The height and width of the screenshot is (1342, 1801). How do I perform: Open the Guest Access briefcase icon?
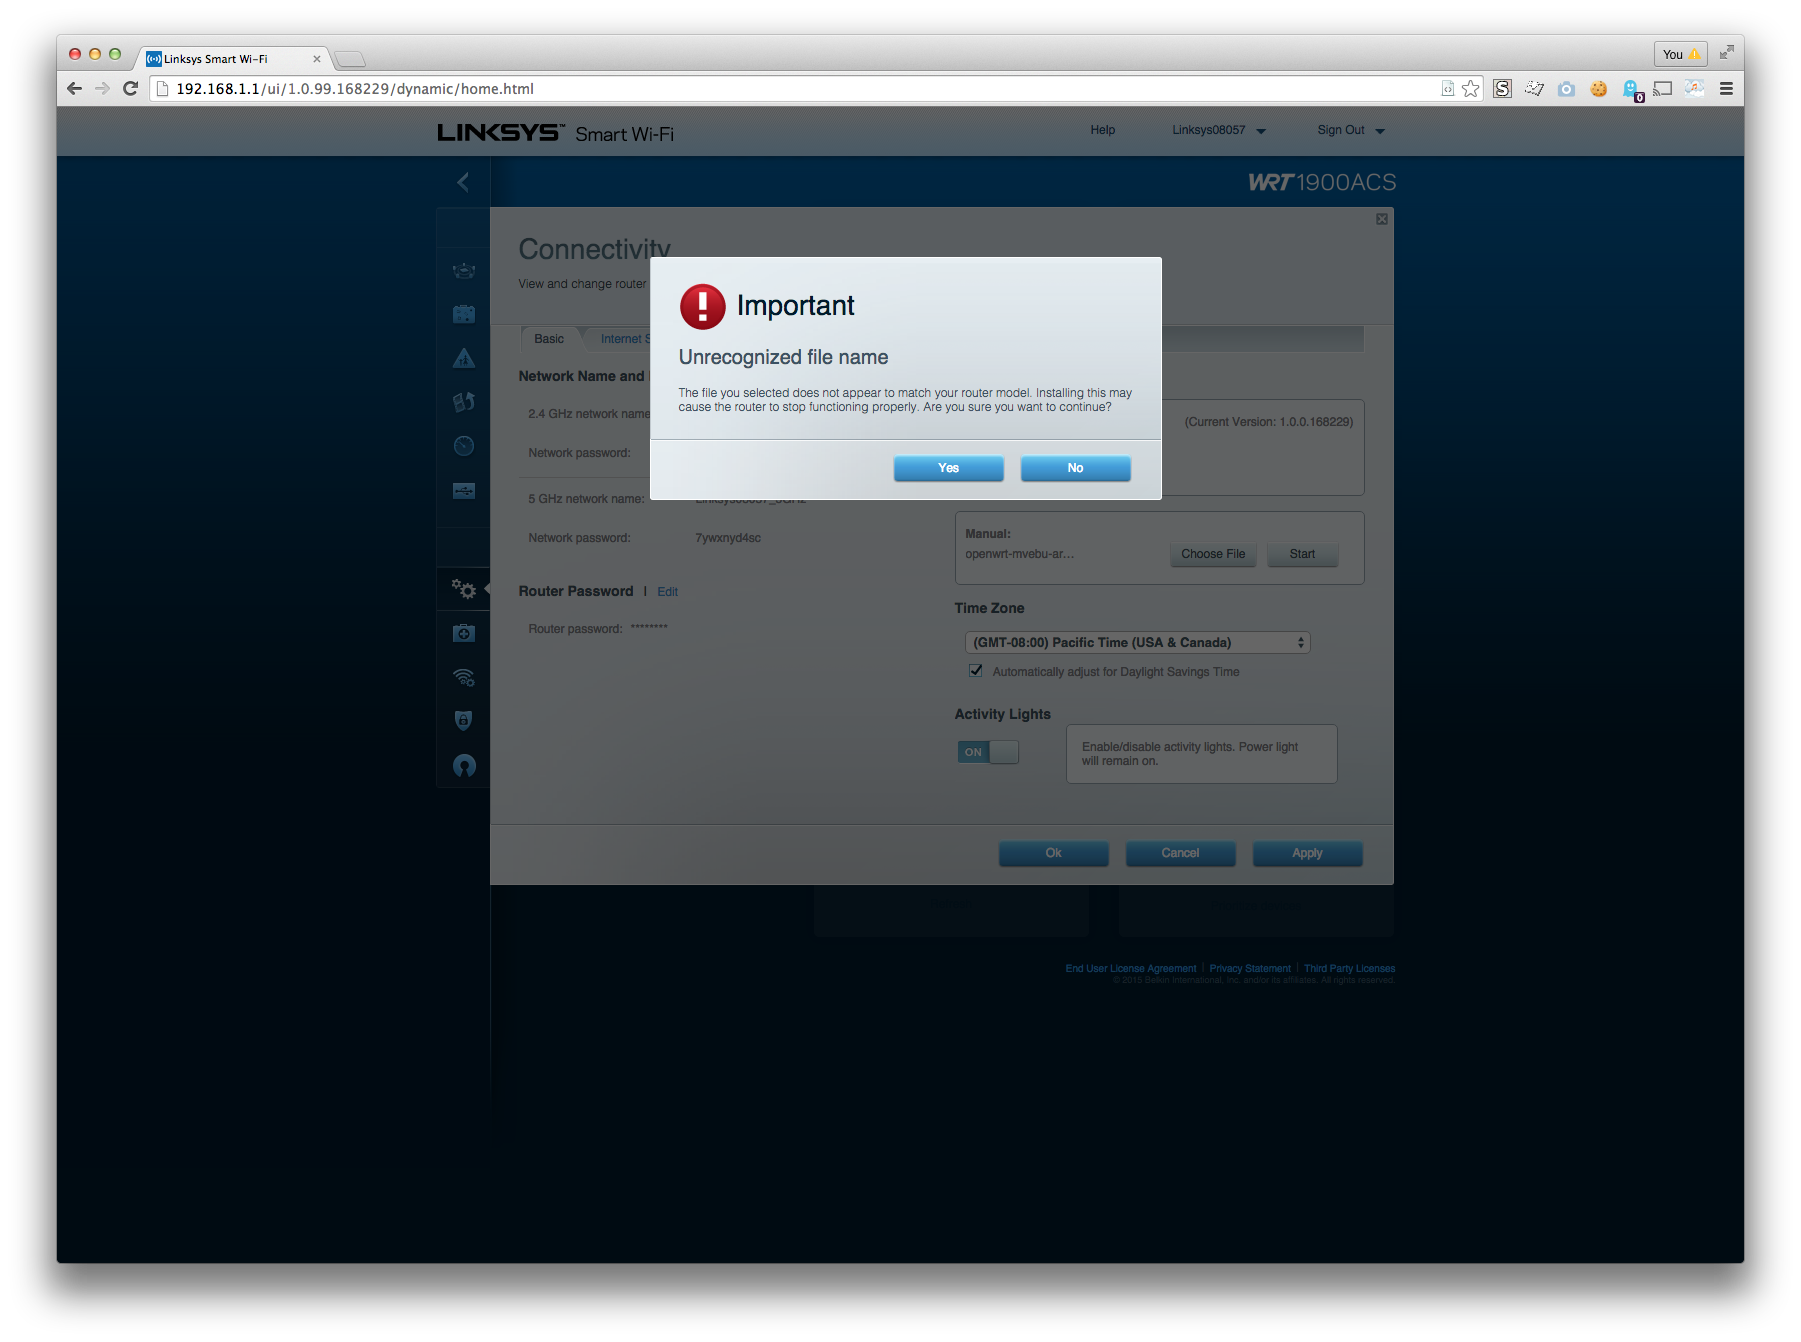coord(464,314)
